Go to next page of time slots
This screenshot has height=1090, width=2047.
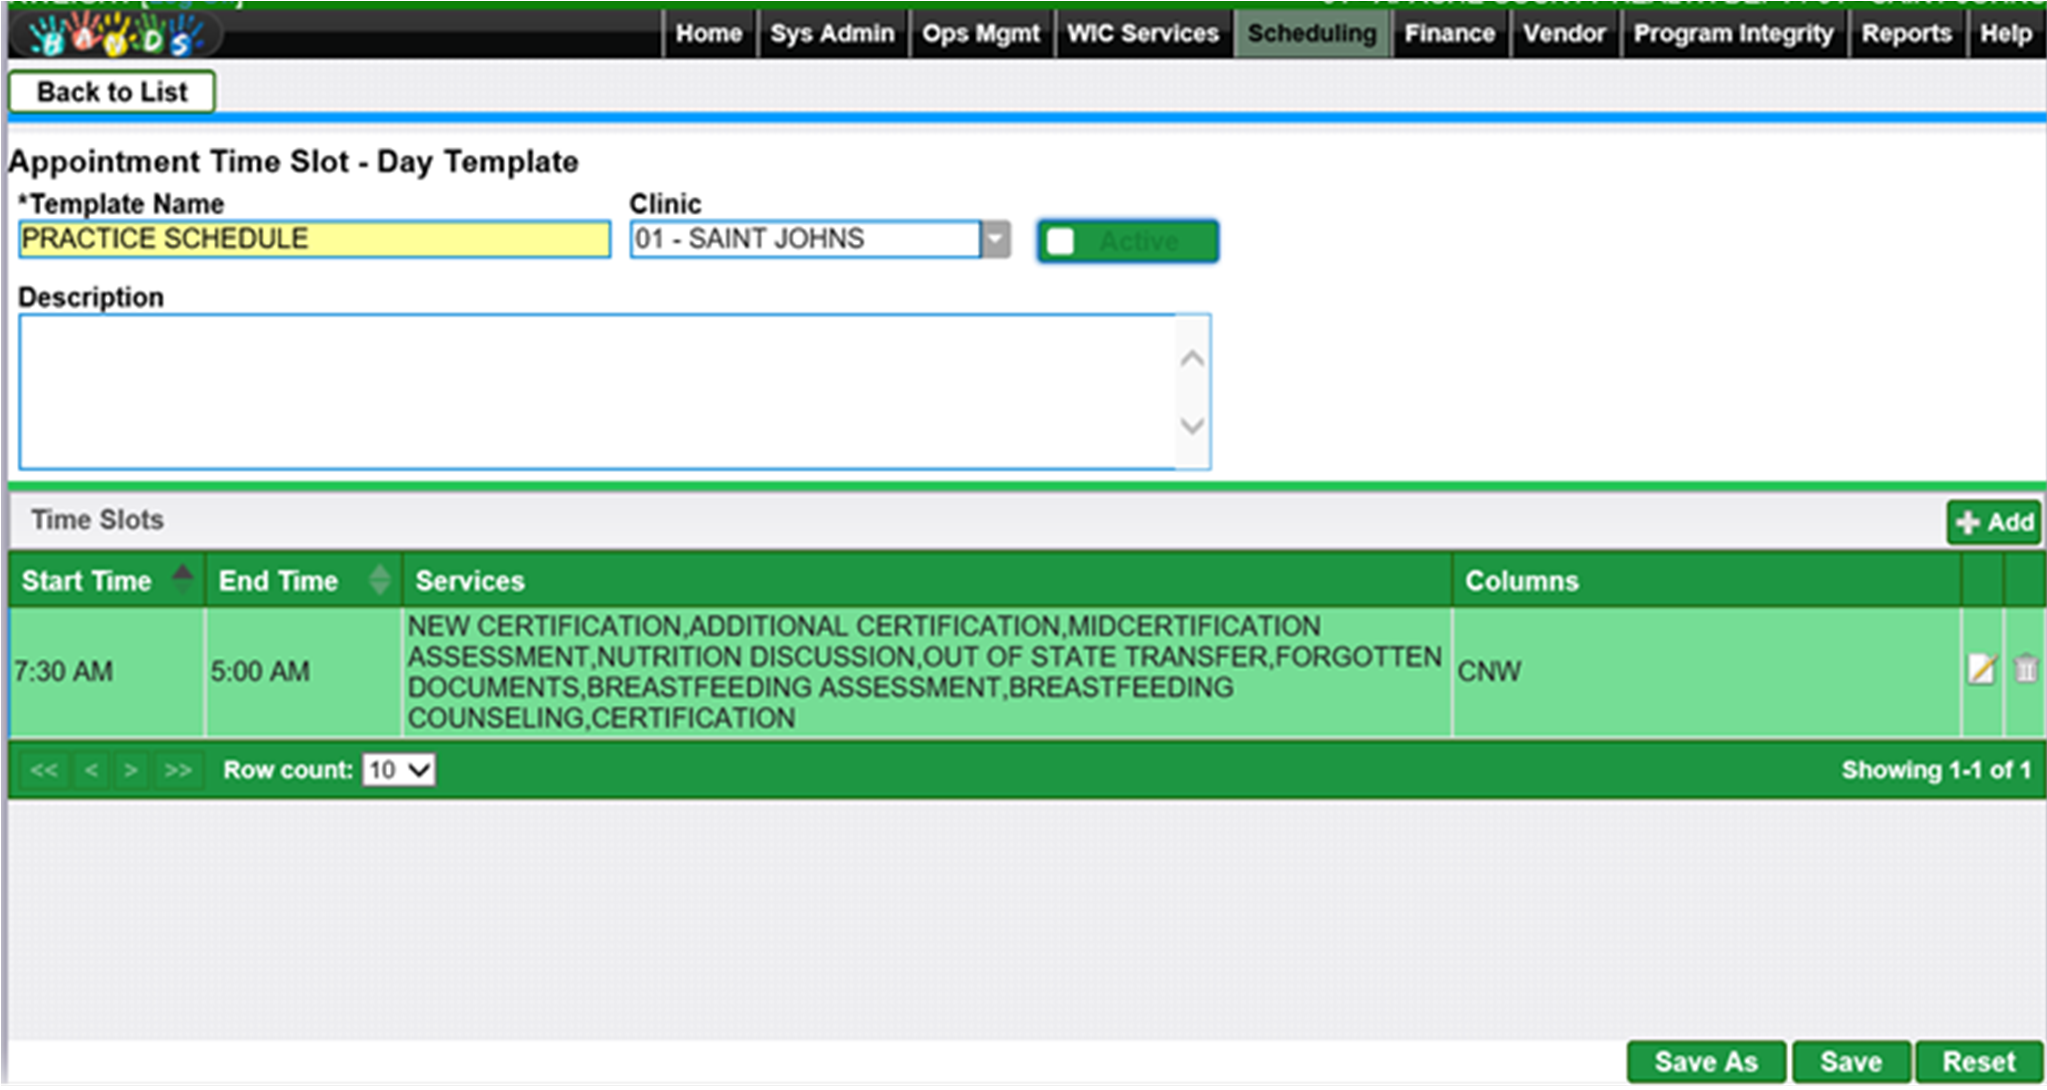pyautogui.click(x=131, y=770)
